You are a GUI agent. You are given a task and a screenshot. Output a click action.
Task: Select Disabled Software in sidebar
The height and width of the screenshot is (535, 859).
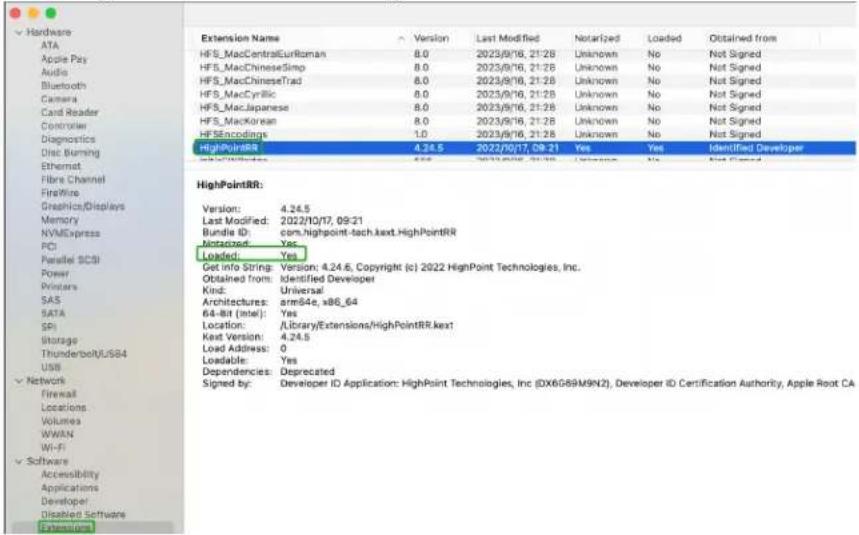(x=83, y=515)
